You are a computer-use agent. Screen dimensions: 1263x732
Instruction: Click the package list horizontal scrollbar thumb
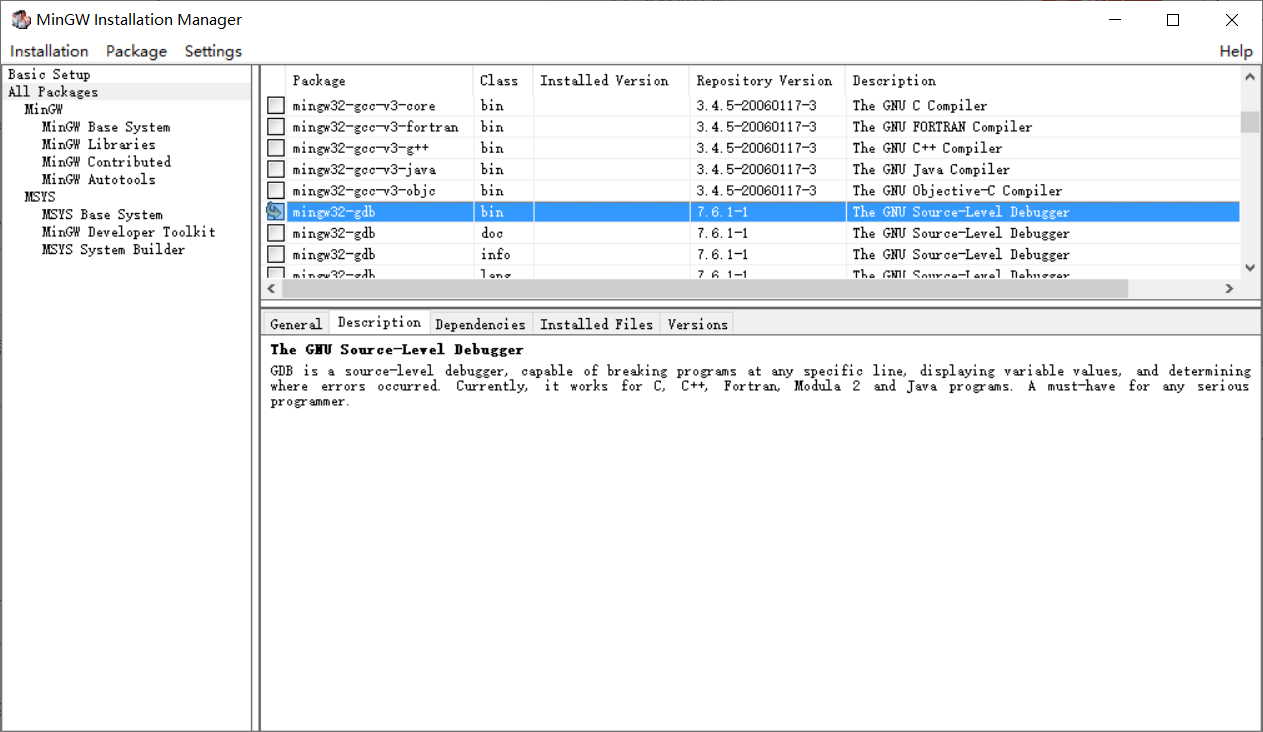[x=705, y=288]
